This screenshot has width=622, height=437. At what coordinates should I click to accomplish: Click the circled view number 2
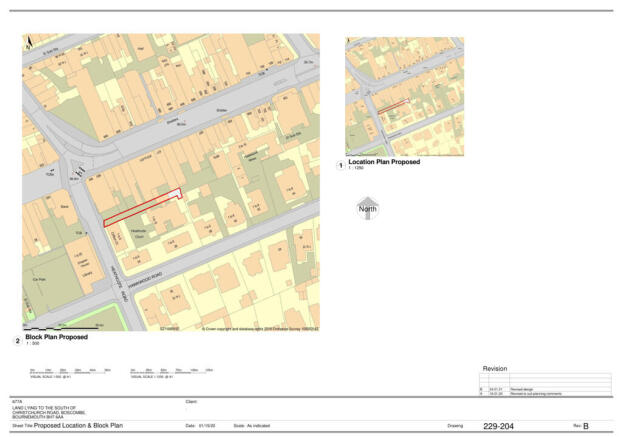pos(17,341)
